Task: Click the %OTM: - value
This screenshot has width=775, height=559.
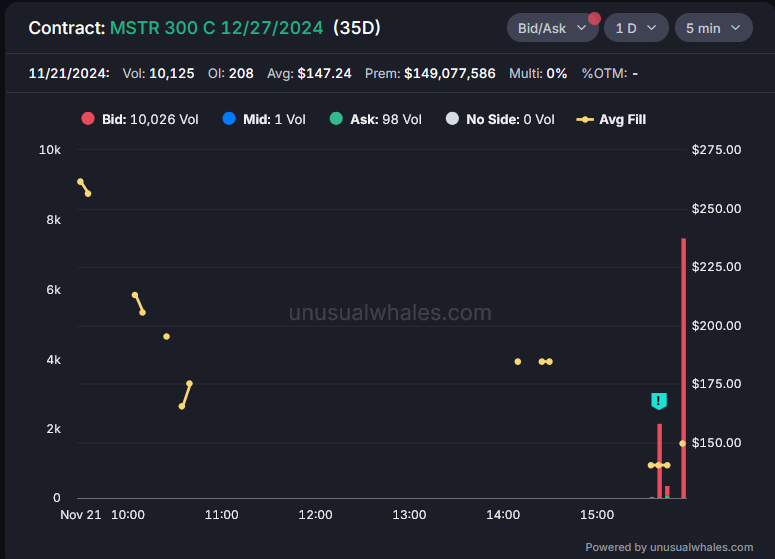Action: pyautogui.click(x=610, y=74)
